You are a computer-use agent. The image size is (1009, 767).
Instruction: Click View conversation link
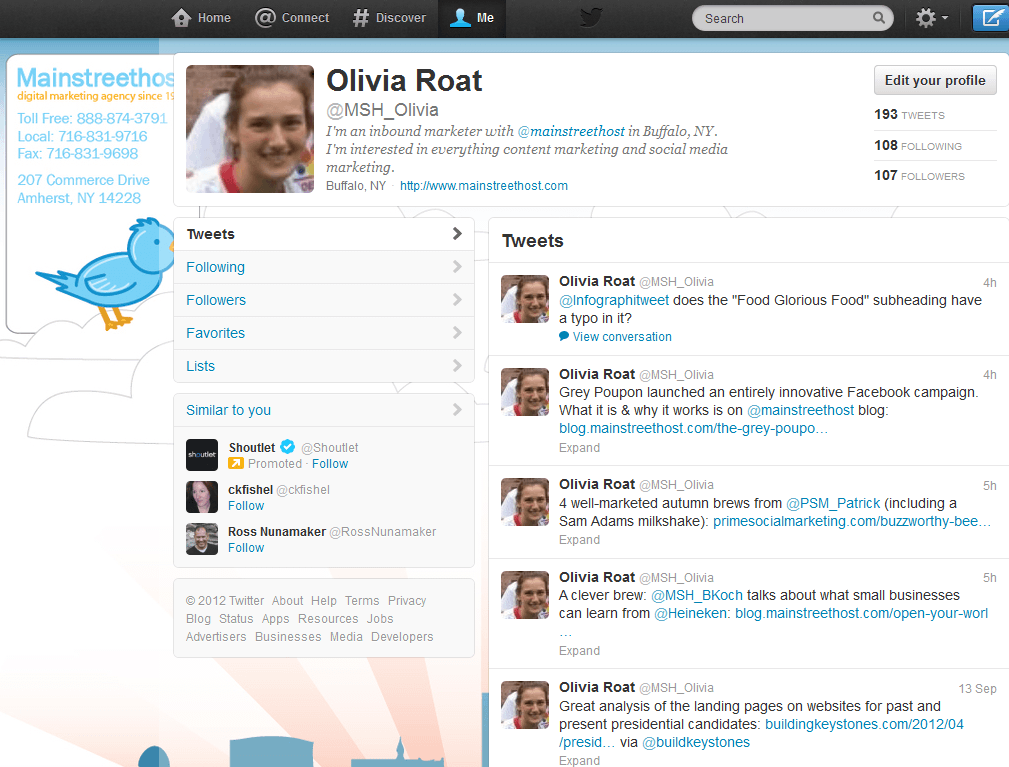coord(622,337)
